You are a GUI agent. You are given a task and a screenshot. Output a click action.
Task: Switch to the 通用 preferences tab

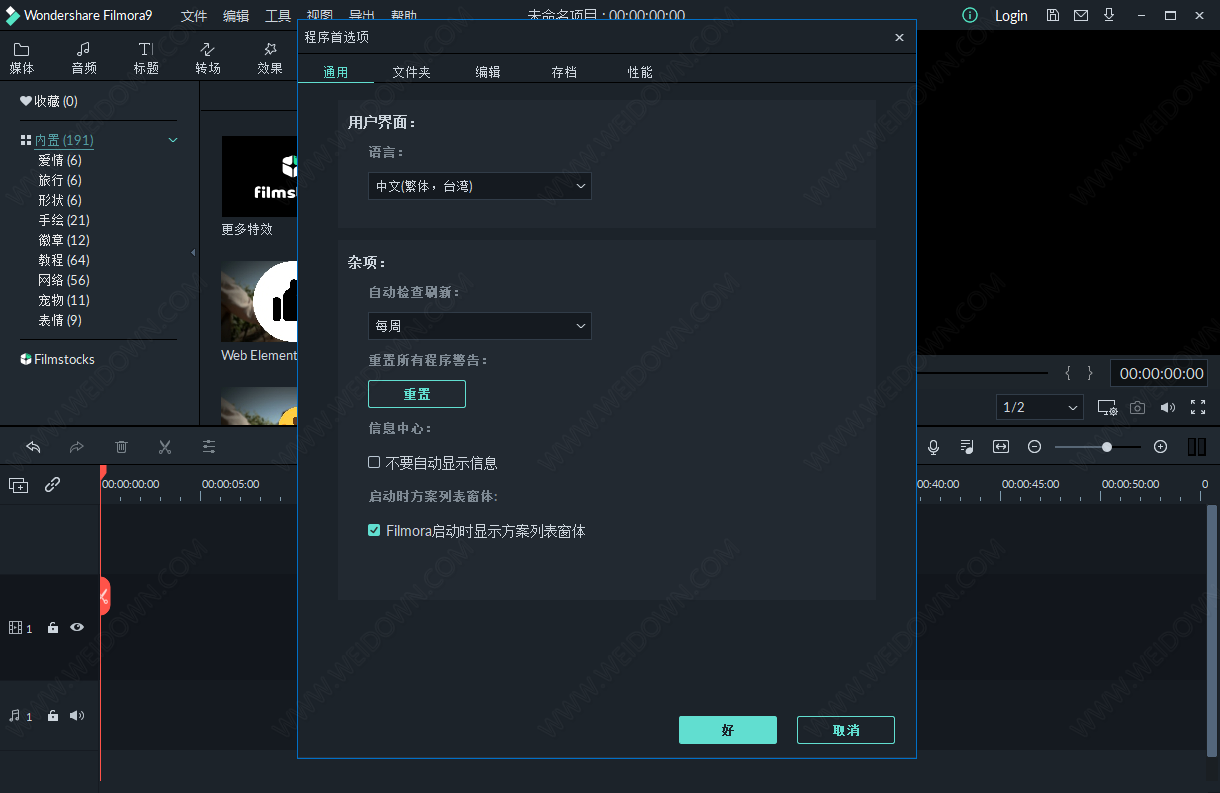(336, 72)
